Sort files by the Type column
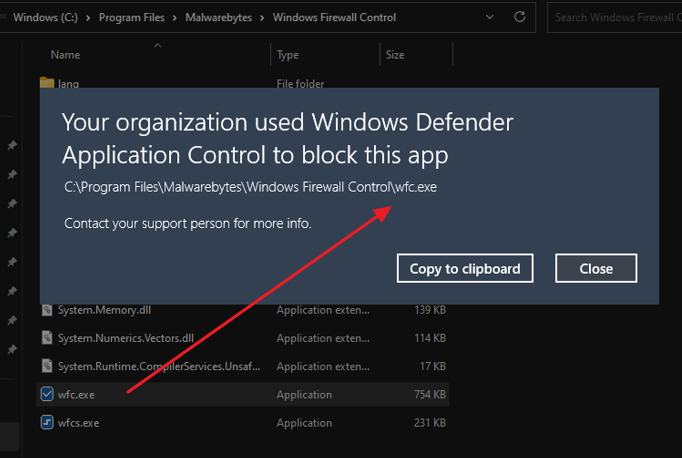The height and width of the screenshot is (458, 682). (288, 55)
